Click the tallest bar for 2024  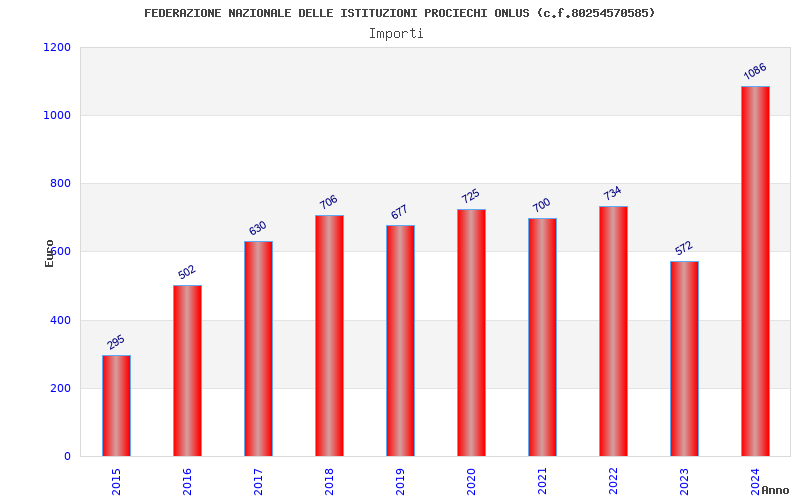coord(755,271)
